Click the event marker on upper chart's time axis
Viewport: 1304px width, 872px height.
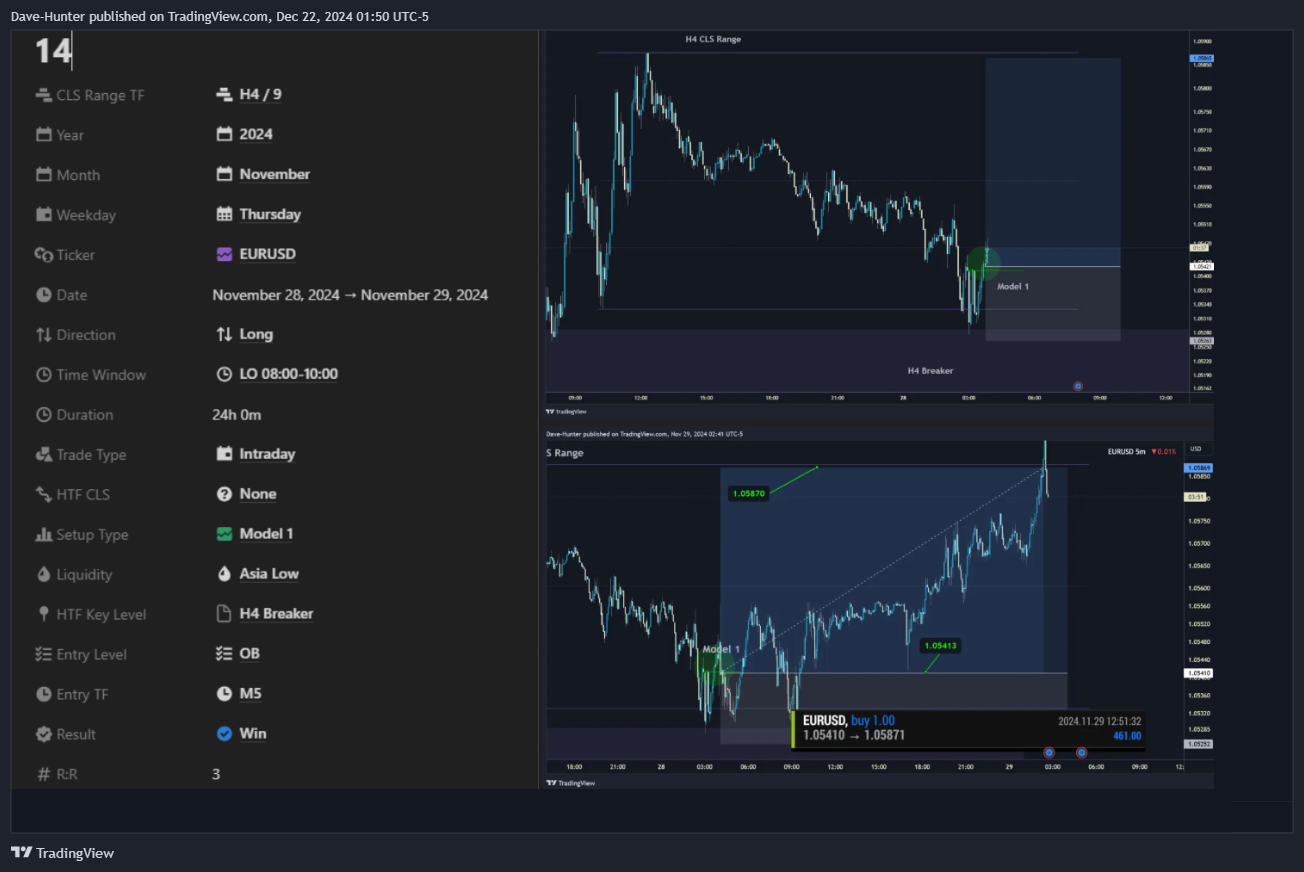pos(1077,386)
